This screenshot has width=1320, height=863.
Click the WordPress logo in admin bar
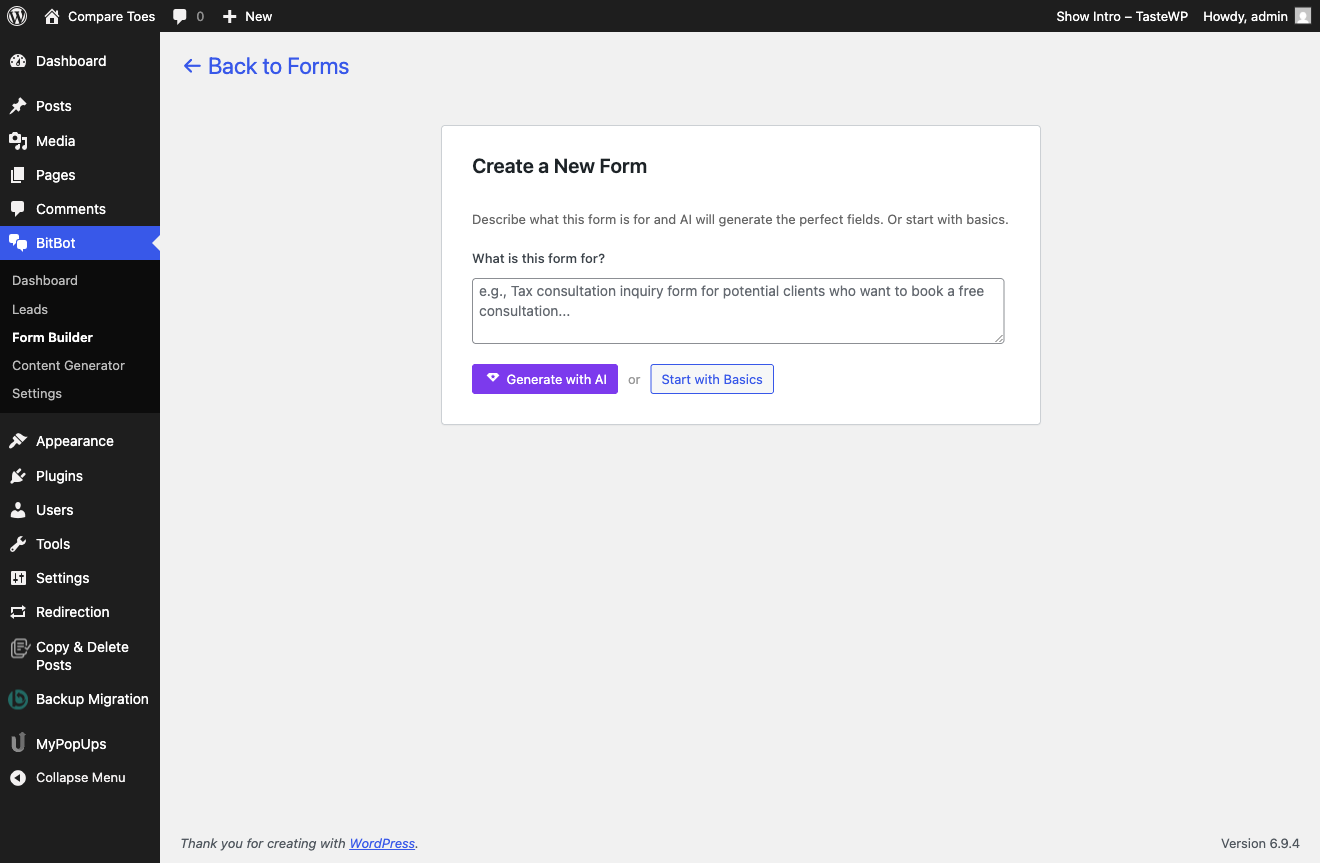(16, 16)
